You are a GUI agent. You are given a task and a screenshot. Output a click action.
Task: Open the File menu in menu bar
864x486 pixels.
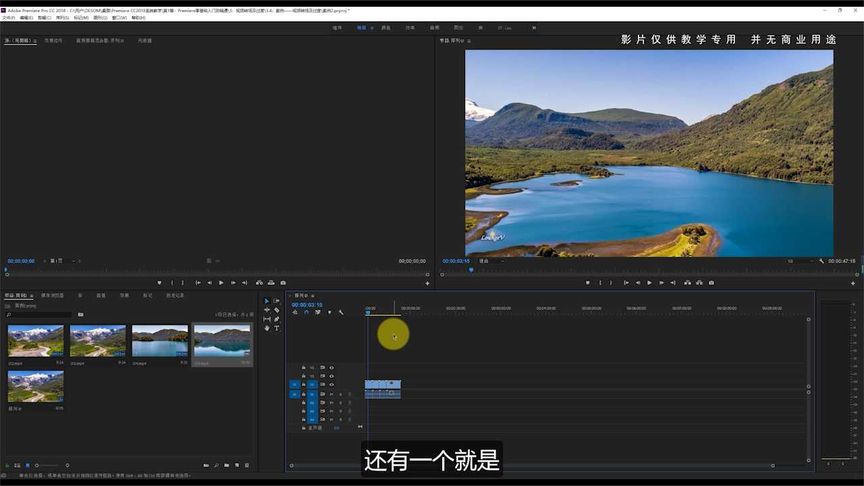[8, 17]
